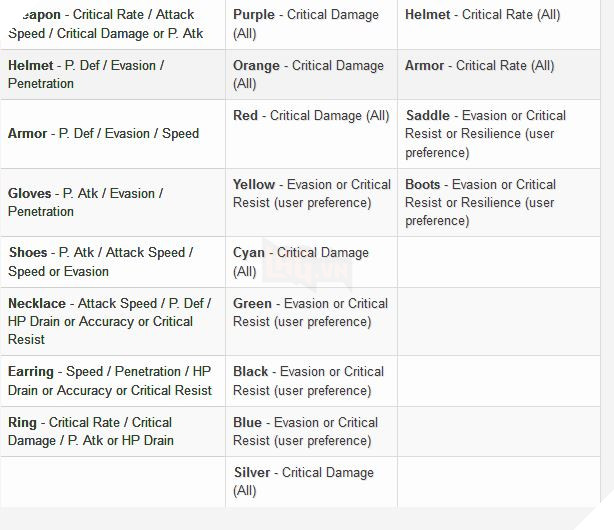Select the Gloves row text
The width and height of the screenshot is (614, 530).
(85, 202)
